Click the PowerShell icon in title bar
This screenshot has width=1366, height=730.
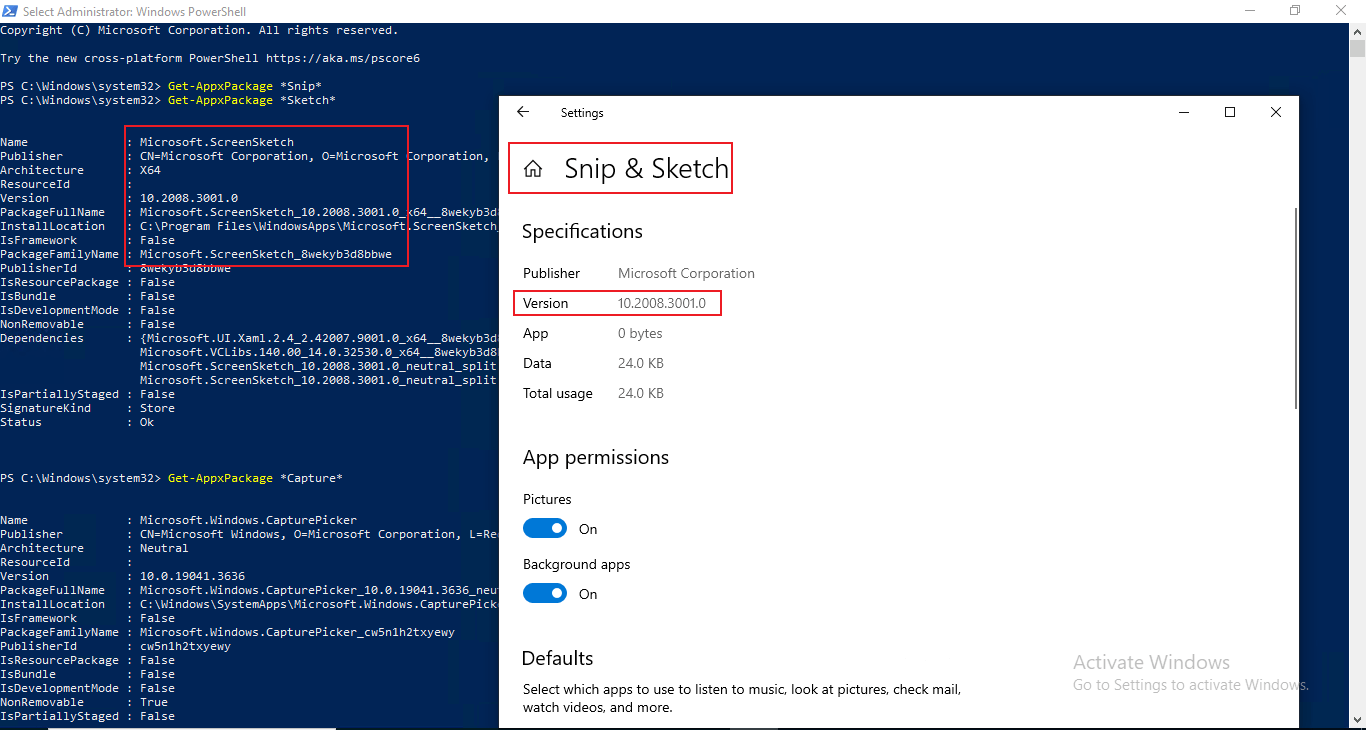point(10,11)
